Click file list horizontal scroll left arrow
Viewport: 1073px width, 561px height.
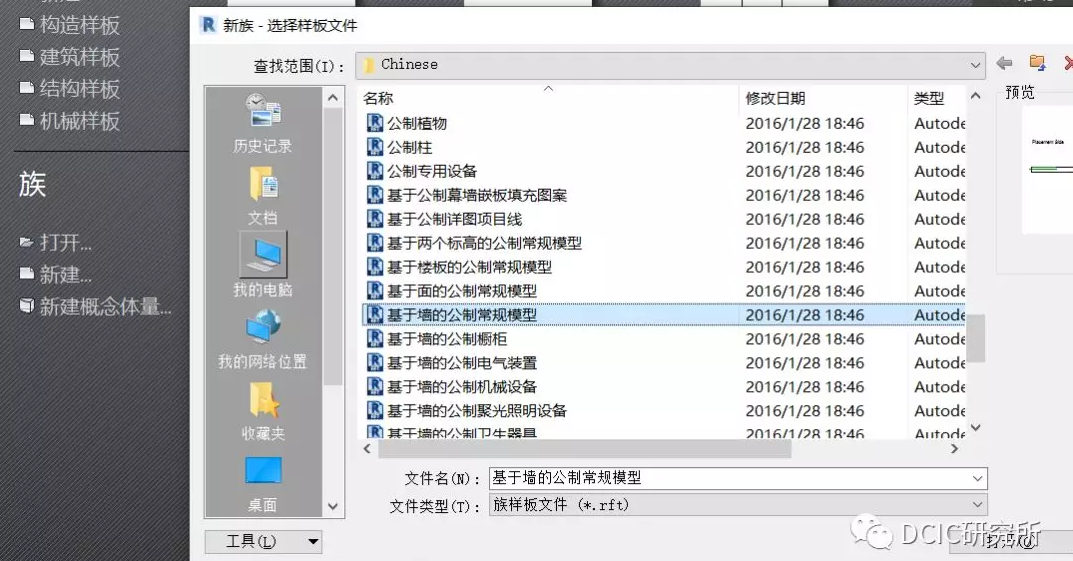(367, 449)
